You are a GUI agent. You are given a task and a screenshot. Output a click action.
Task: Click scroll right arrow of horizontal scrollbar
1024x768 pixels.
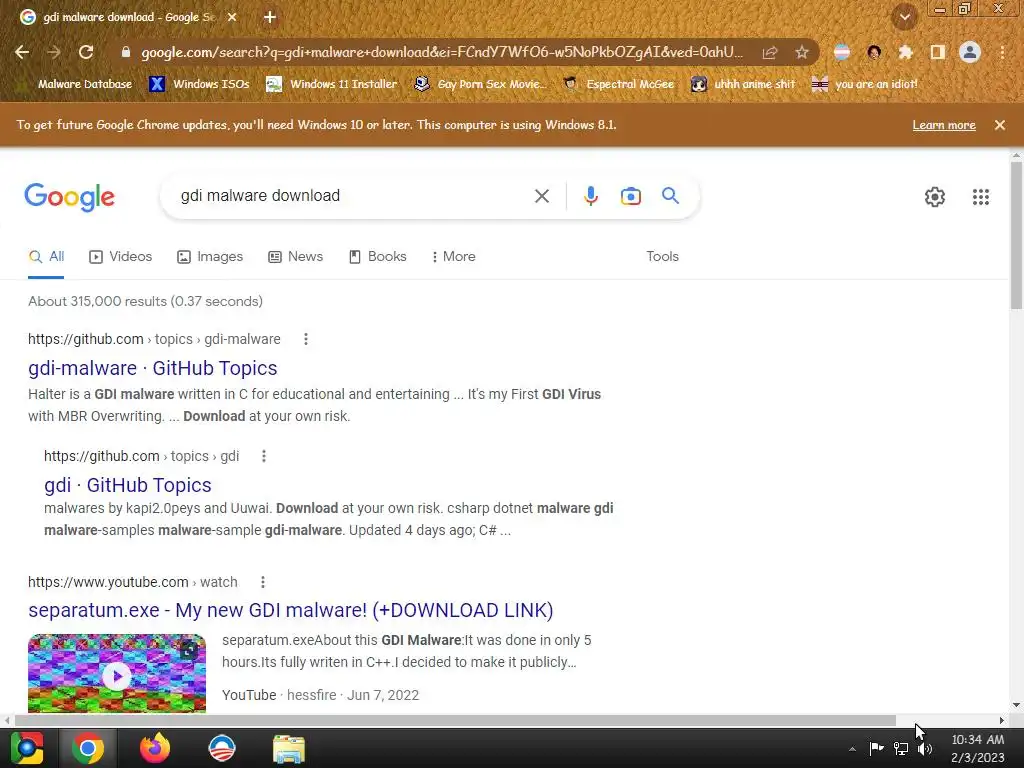(x=1001, y=720)
